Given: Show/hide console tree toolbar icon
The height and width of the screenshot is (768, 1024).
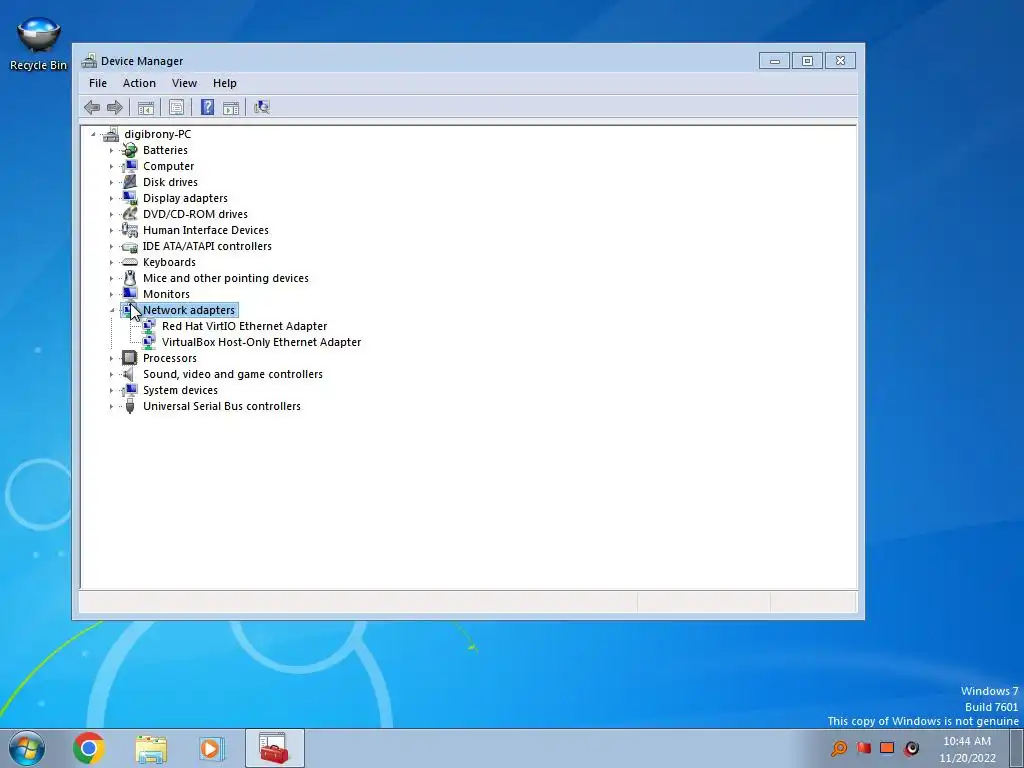Looking at the screenshot, I should tap(146, 108).
